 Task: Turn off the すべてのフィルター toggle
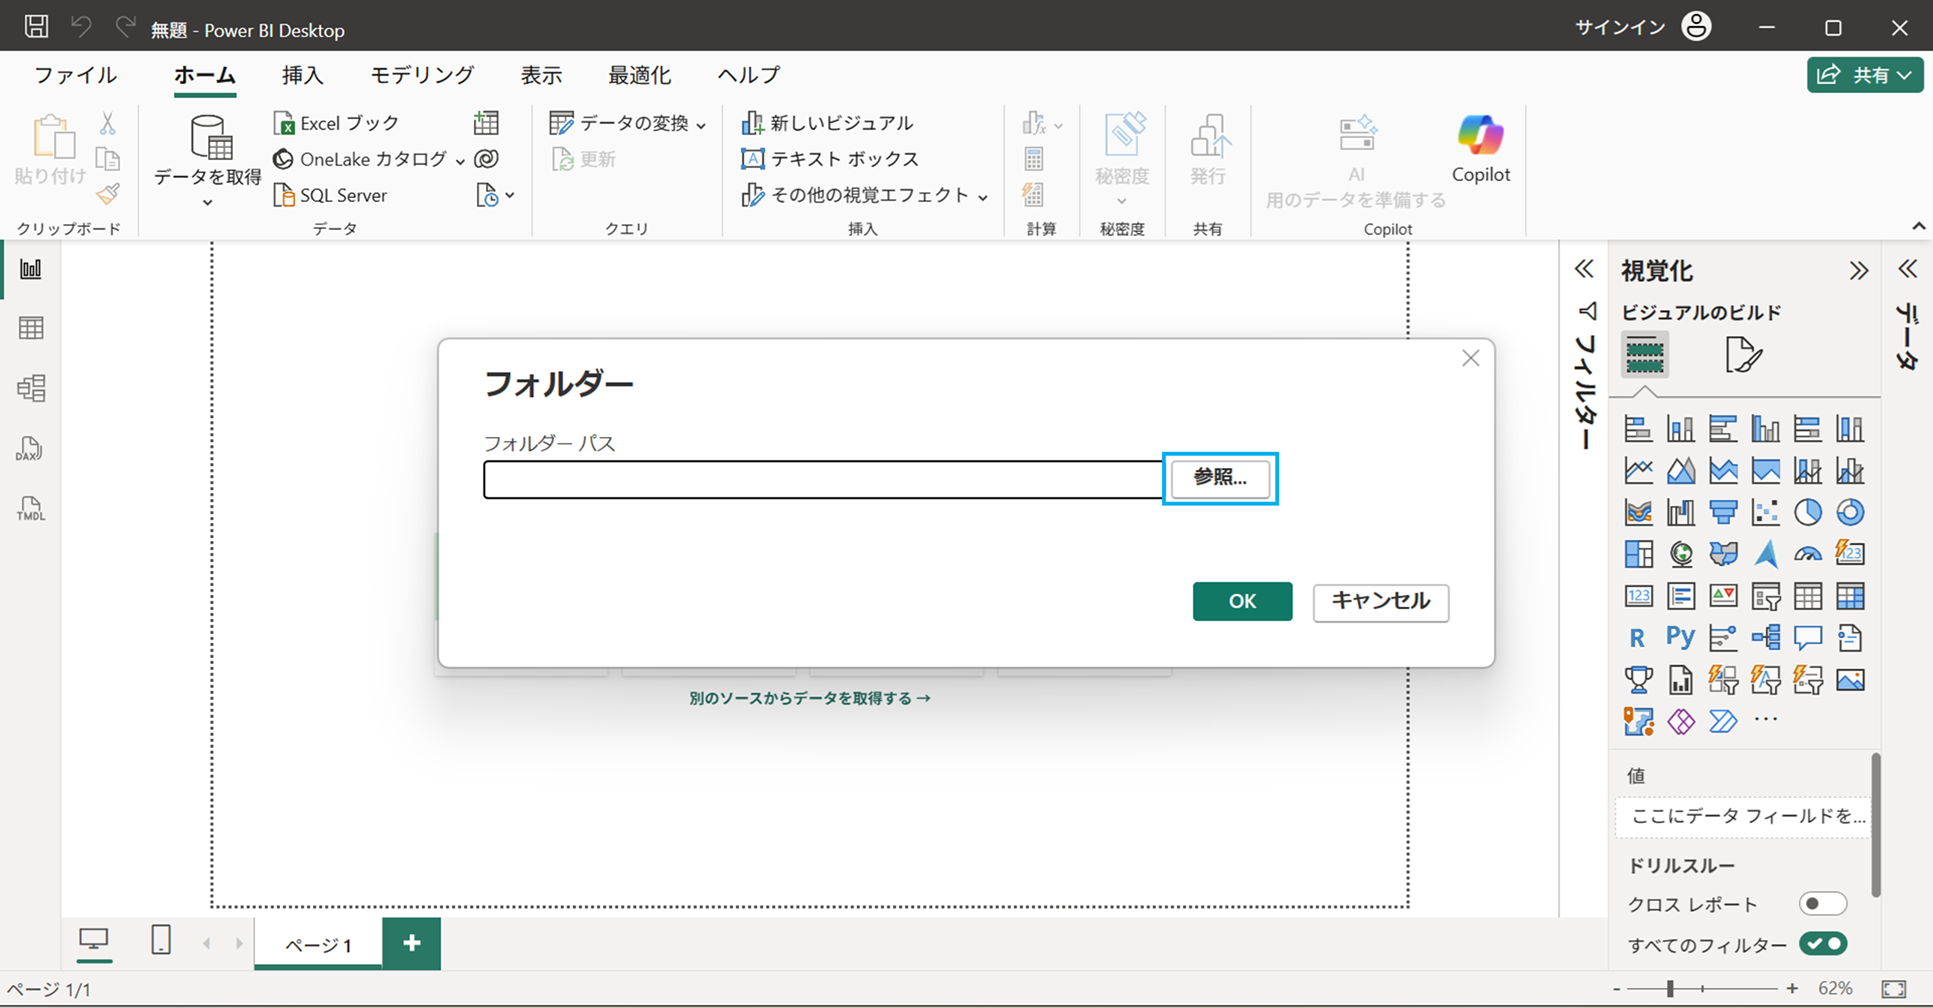point(1822,943)
